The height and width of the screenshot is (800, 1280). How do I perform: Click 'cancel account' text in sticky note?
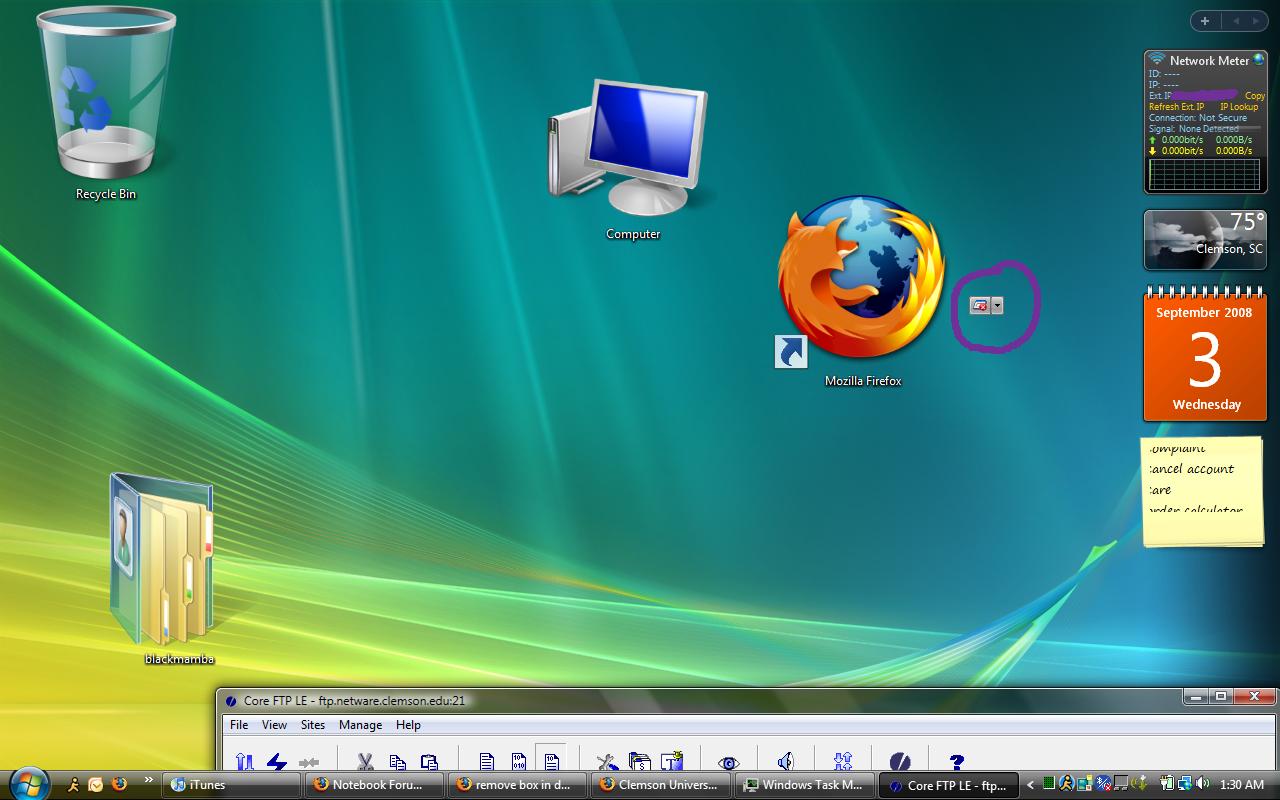1191,469
